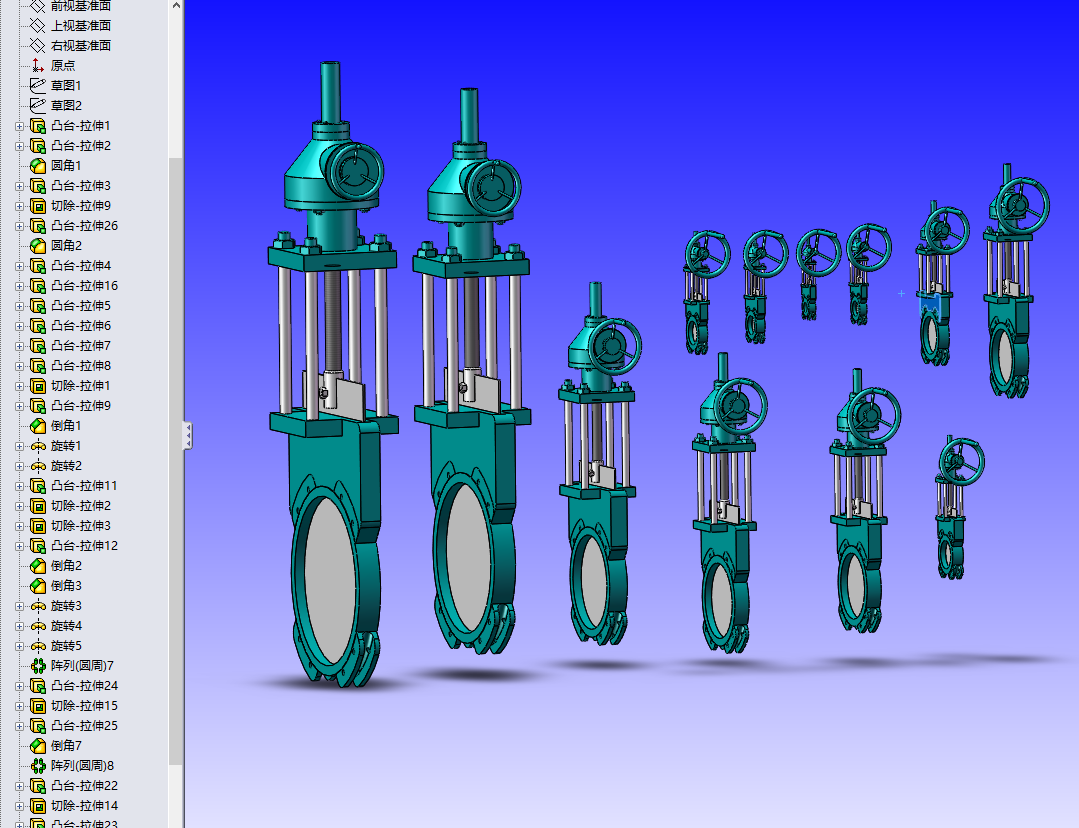Click the 右视基准面 plane icon
This screenshot has width=1079, height=828.
point(38,45)
